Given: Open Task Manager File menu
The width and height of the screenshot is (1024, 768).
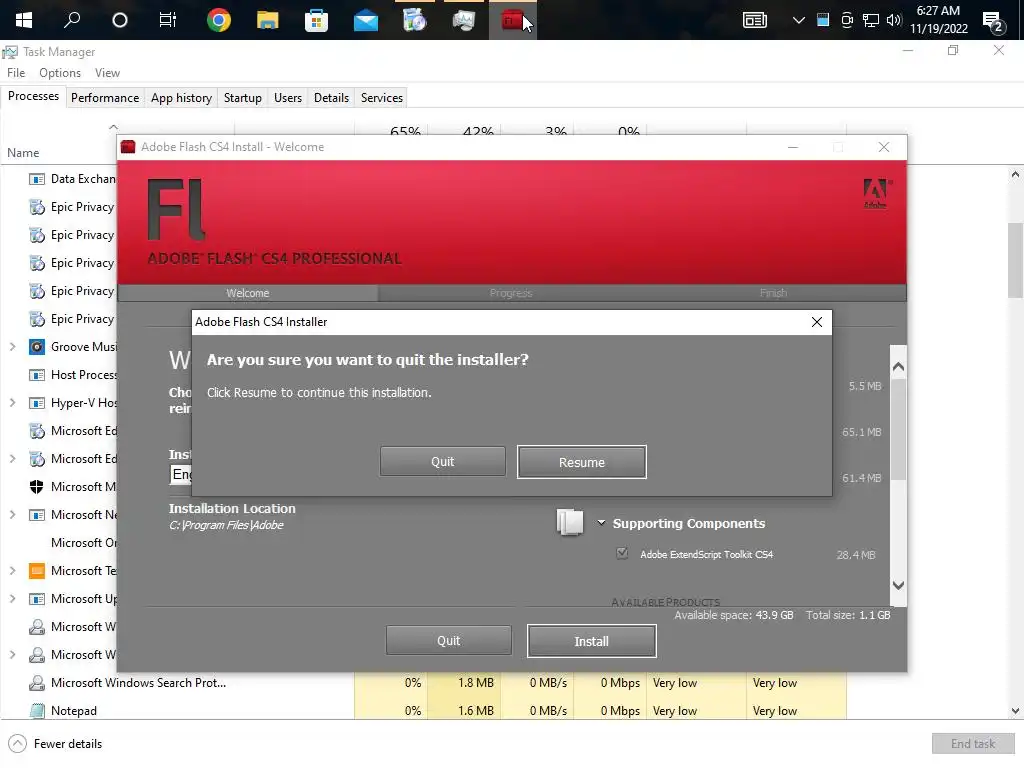Looking at the screenshot, I should point(16,72).
